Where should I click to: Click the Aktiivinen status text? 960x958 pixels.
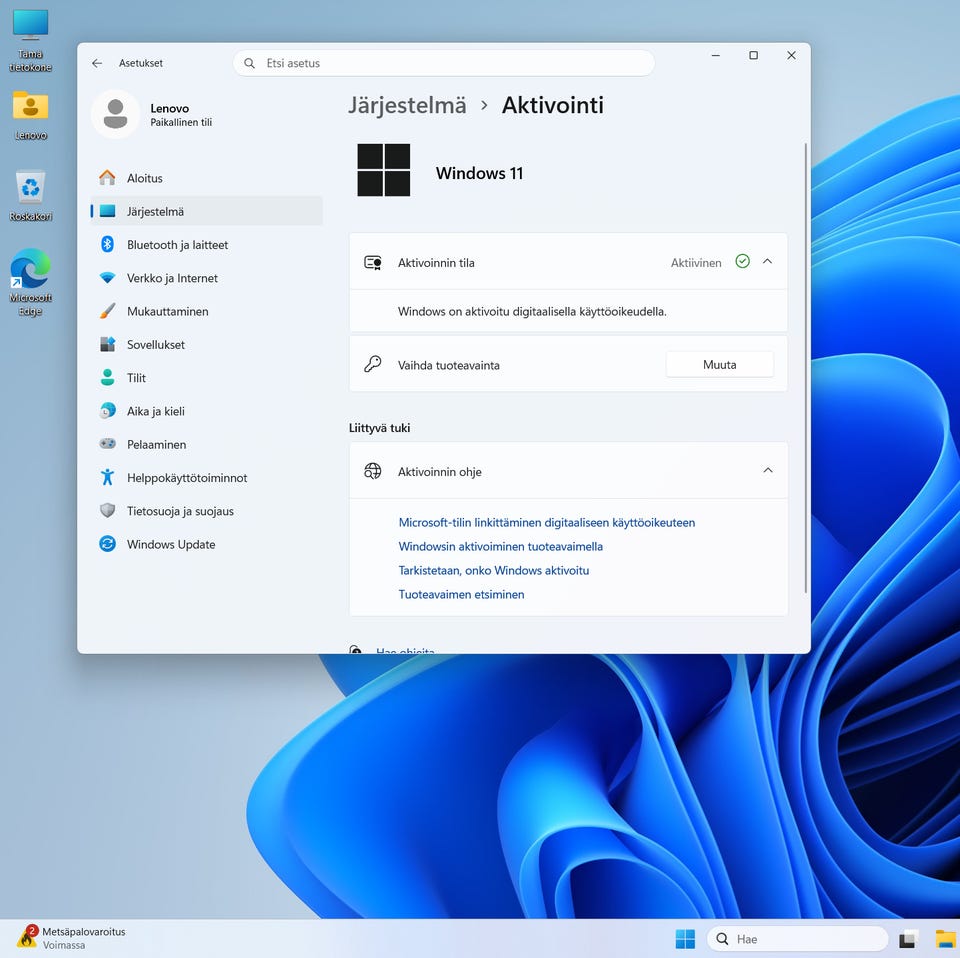(x=696, y=263)
